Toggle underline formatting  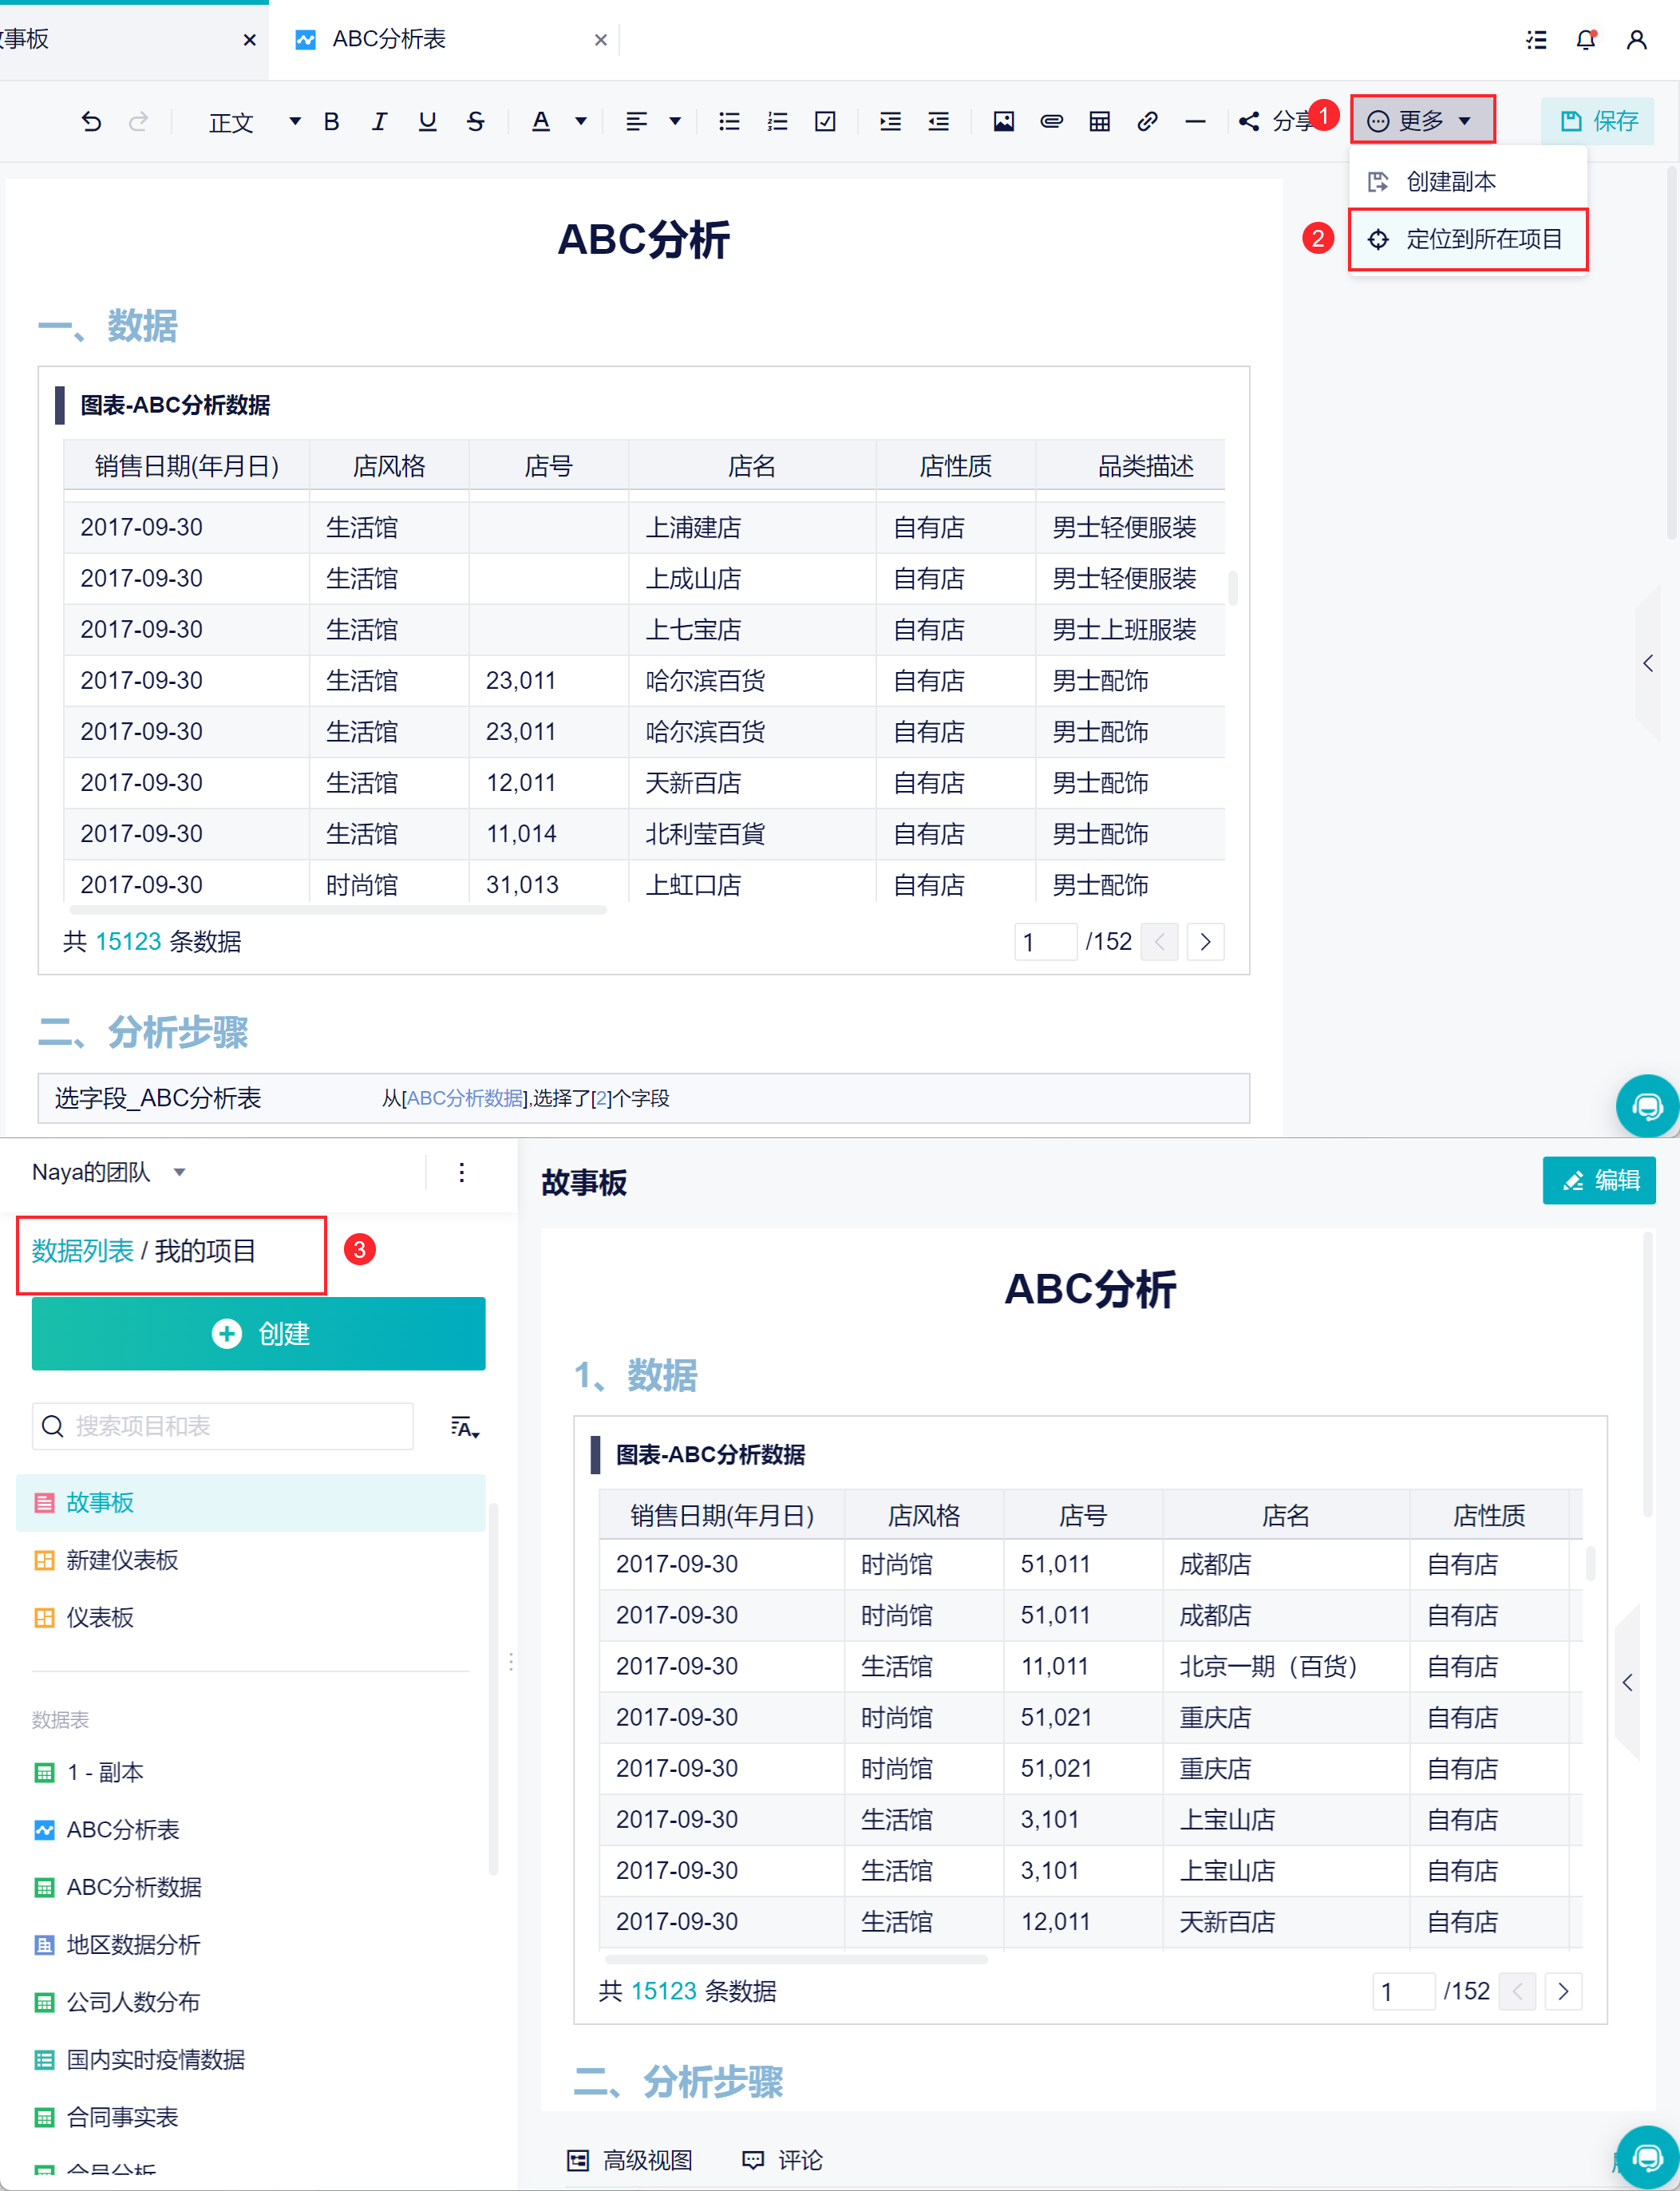[x=428, y=122]
